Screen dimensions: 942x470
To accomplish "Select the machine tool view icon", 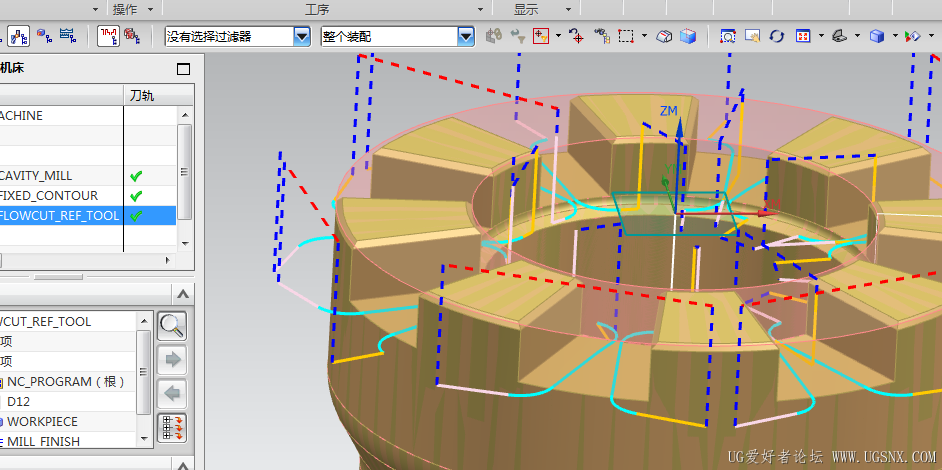I will click(x=20, y=36).
